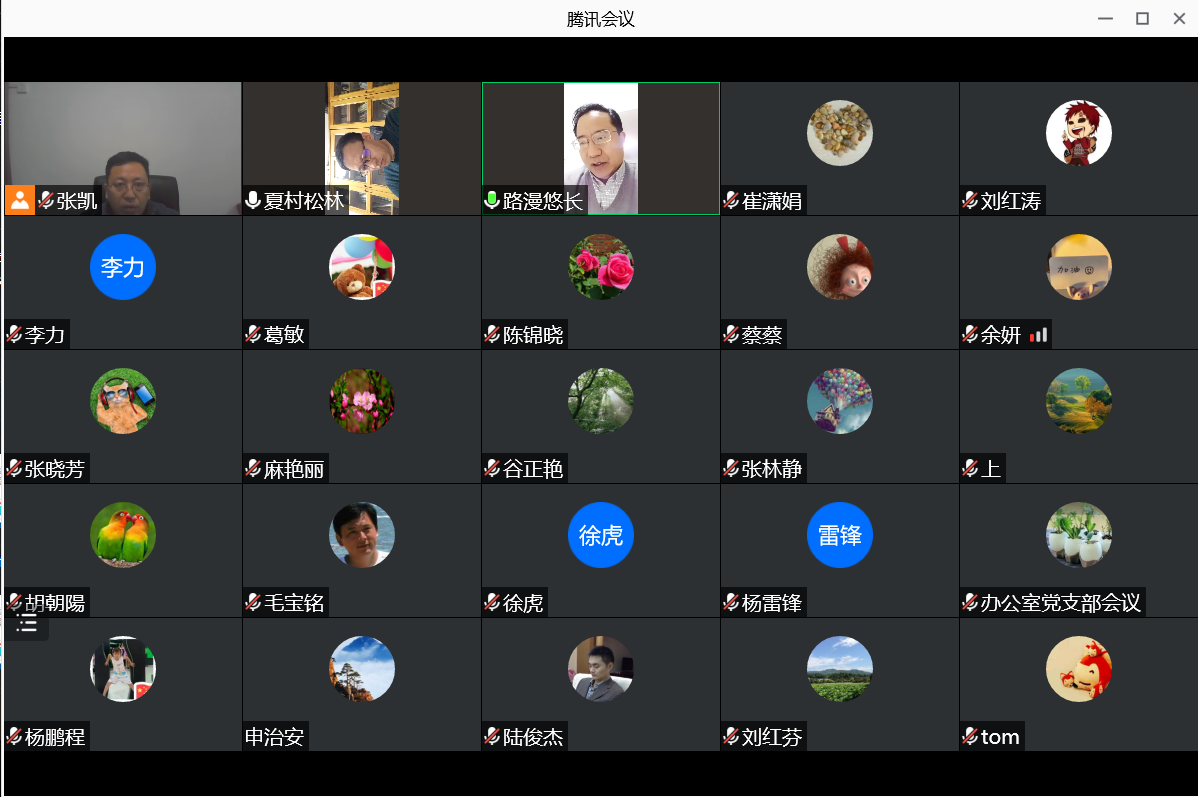Click the 申治安 name label
1198x797 pixels.
pos(274,737)
